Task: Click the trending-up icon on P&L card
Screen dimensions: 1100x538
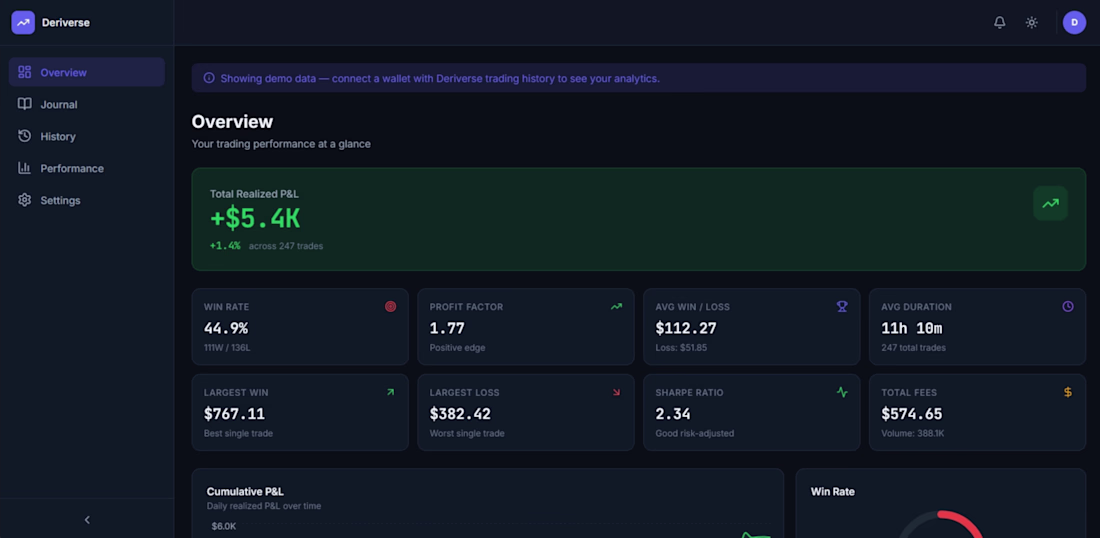Action: point(1050,203)
